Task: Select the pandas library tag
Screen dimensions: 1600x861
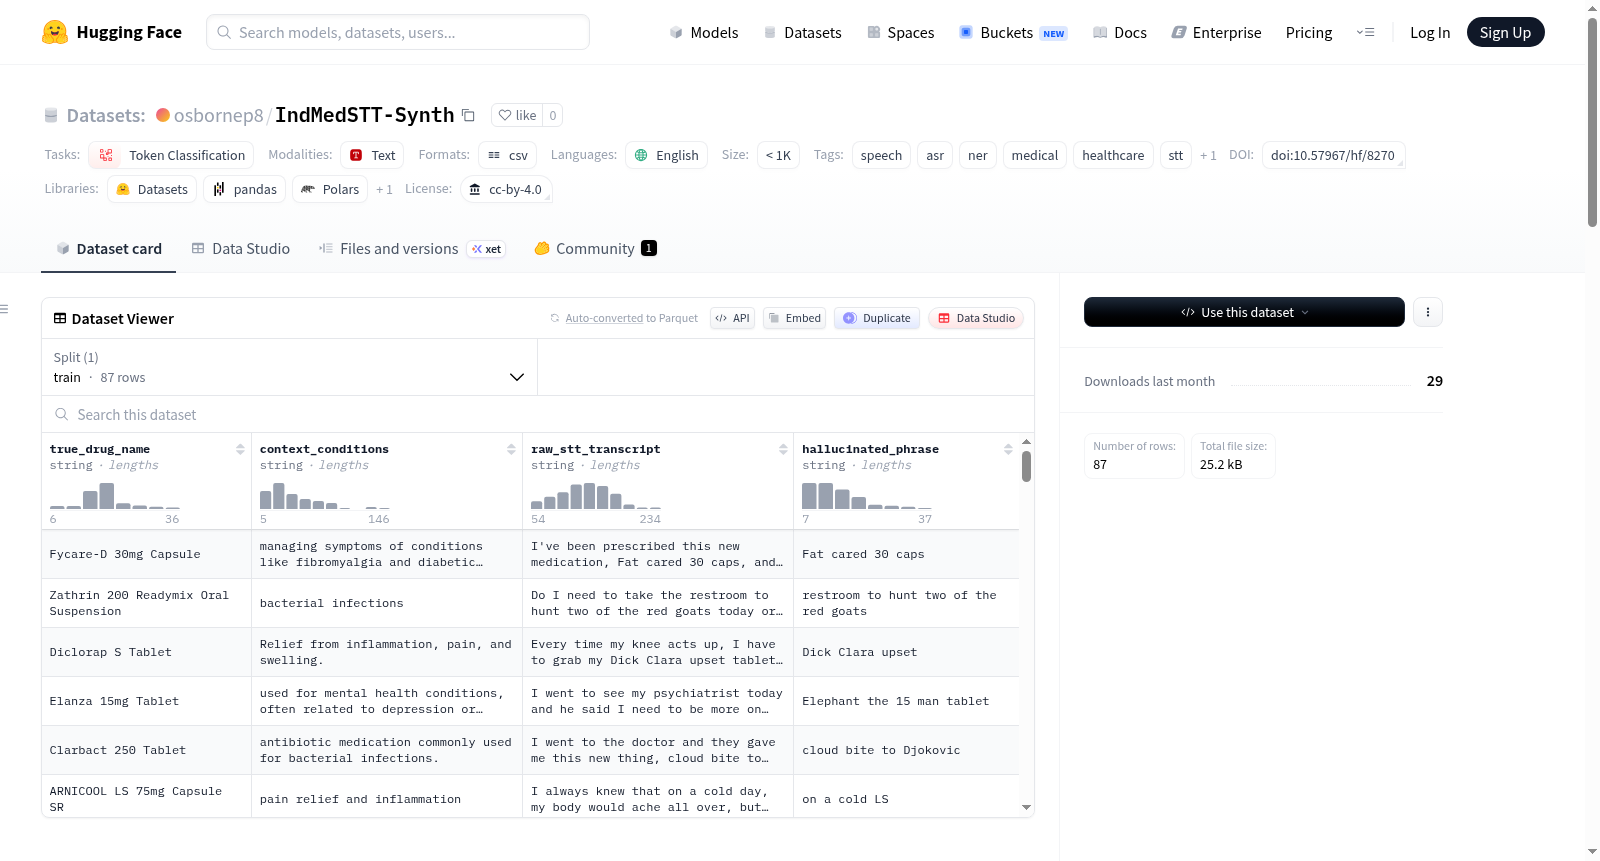Action: (245, 189)
